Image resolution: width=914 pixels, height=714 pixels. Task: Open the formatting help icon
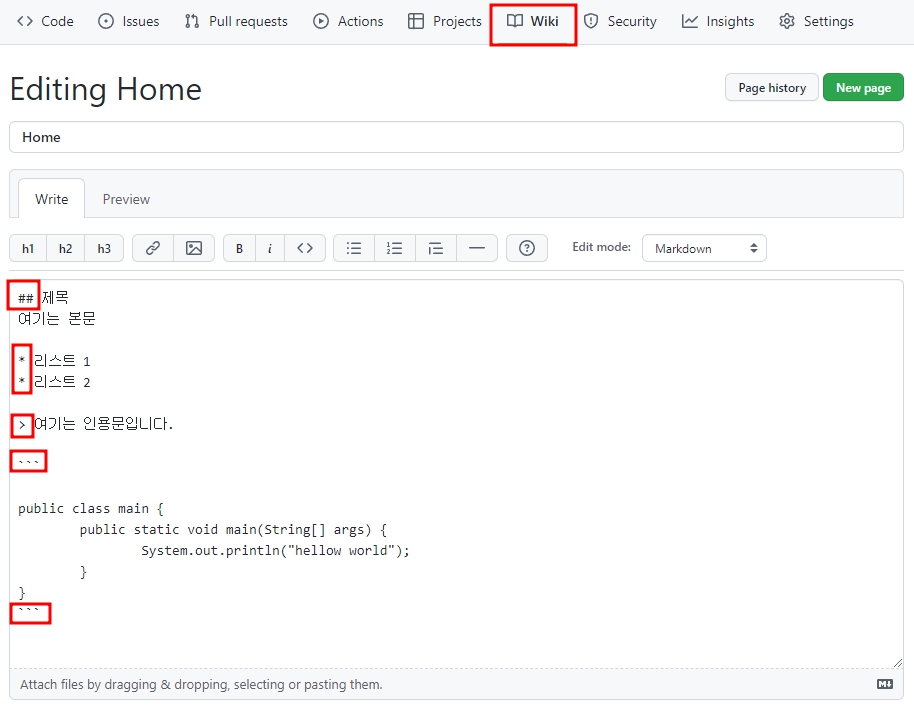click(x=527, y=248)
